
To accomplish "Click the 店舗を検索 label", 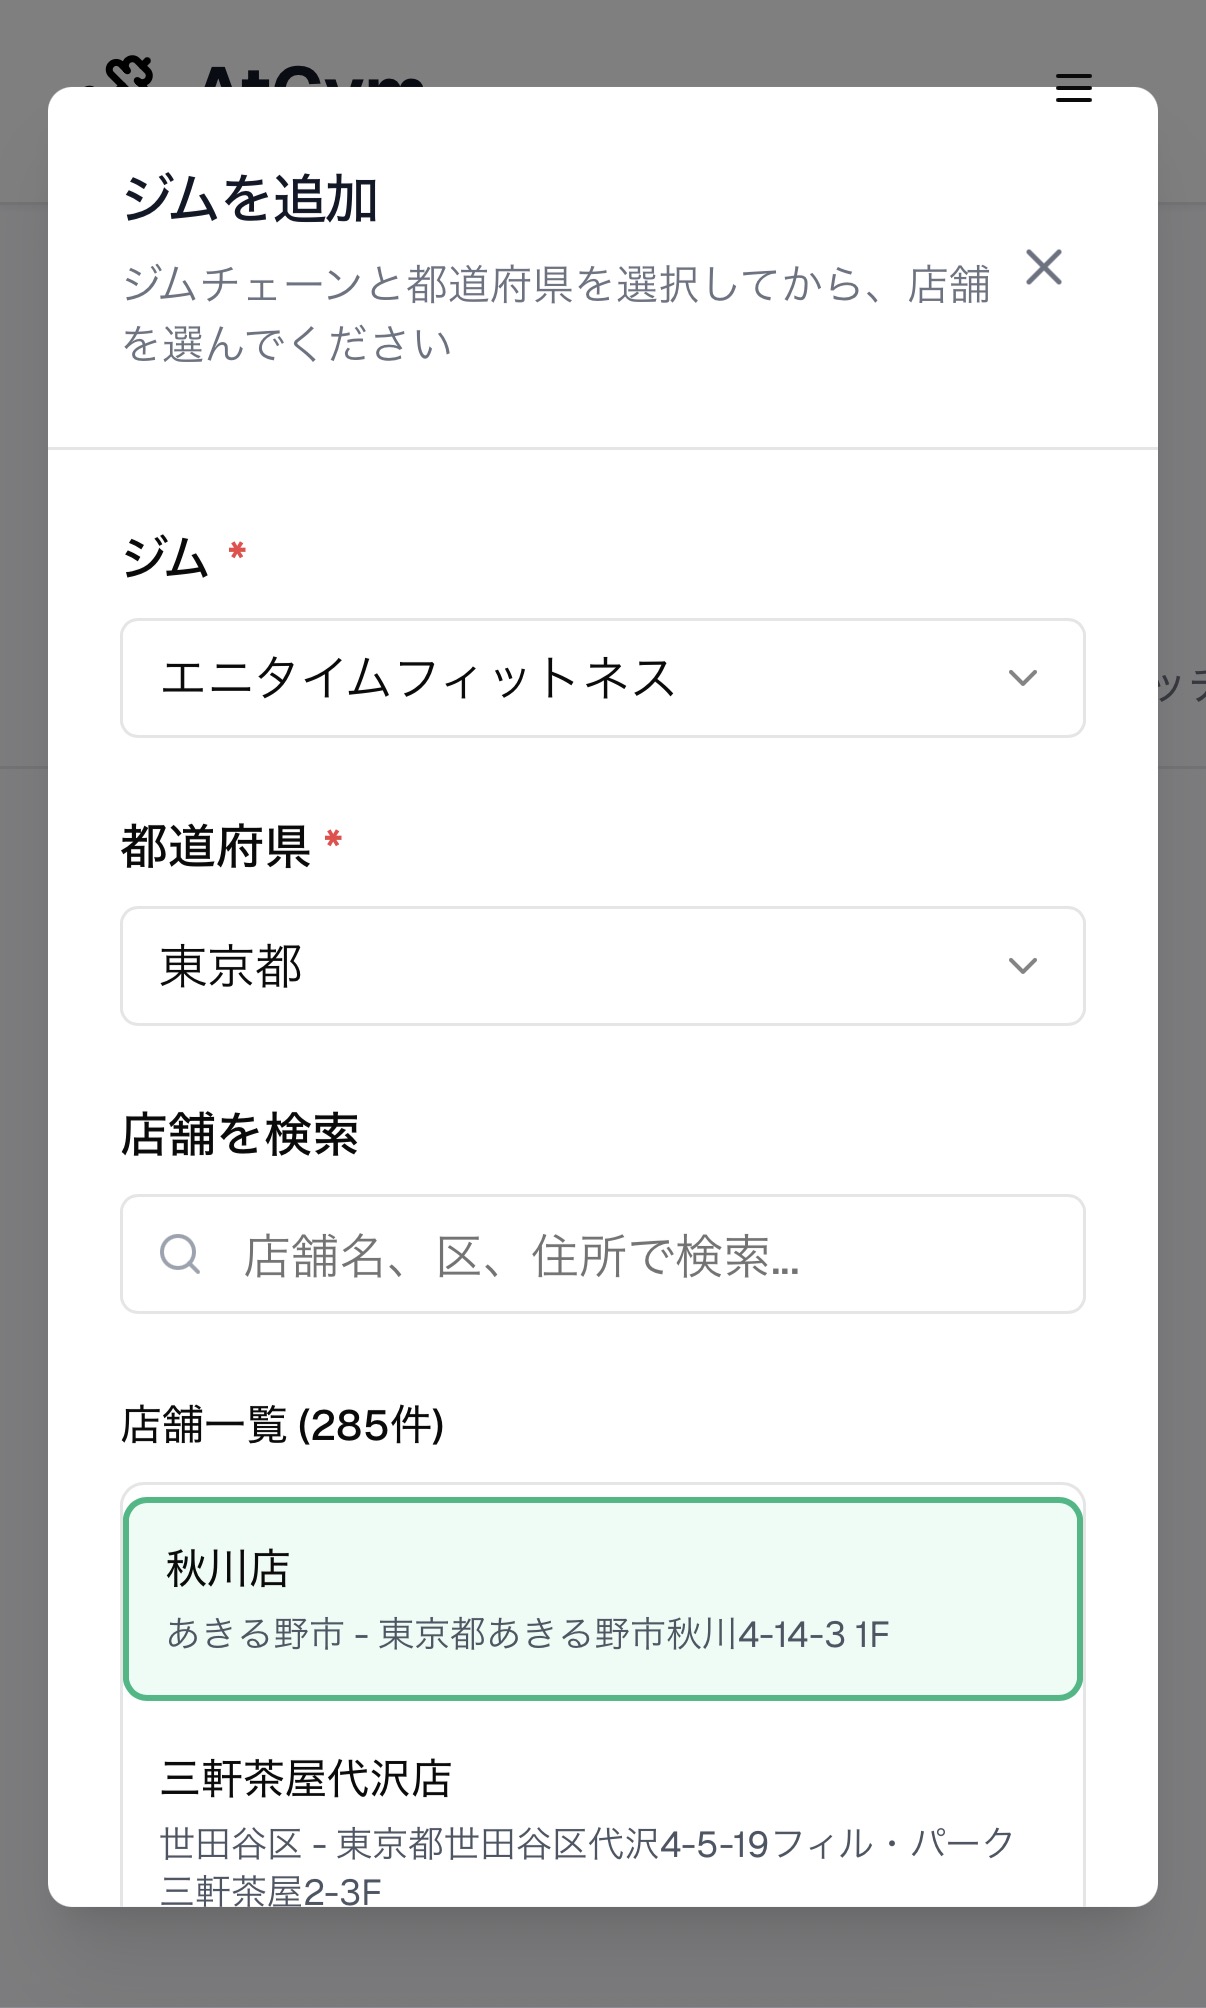I will click(240, 1134).
